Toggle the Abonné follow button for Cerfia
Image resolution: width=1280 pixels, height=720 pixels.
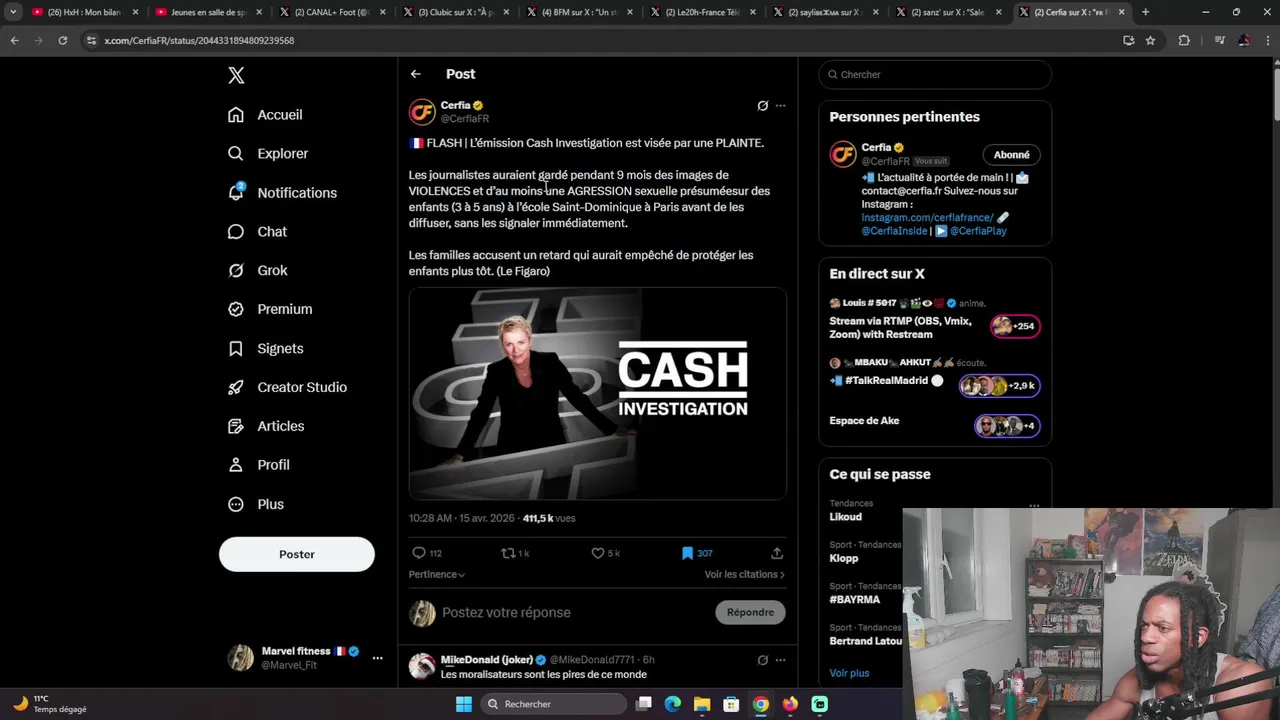click(1011, 155)
